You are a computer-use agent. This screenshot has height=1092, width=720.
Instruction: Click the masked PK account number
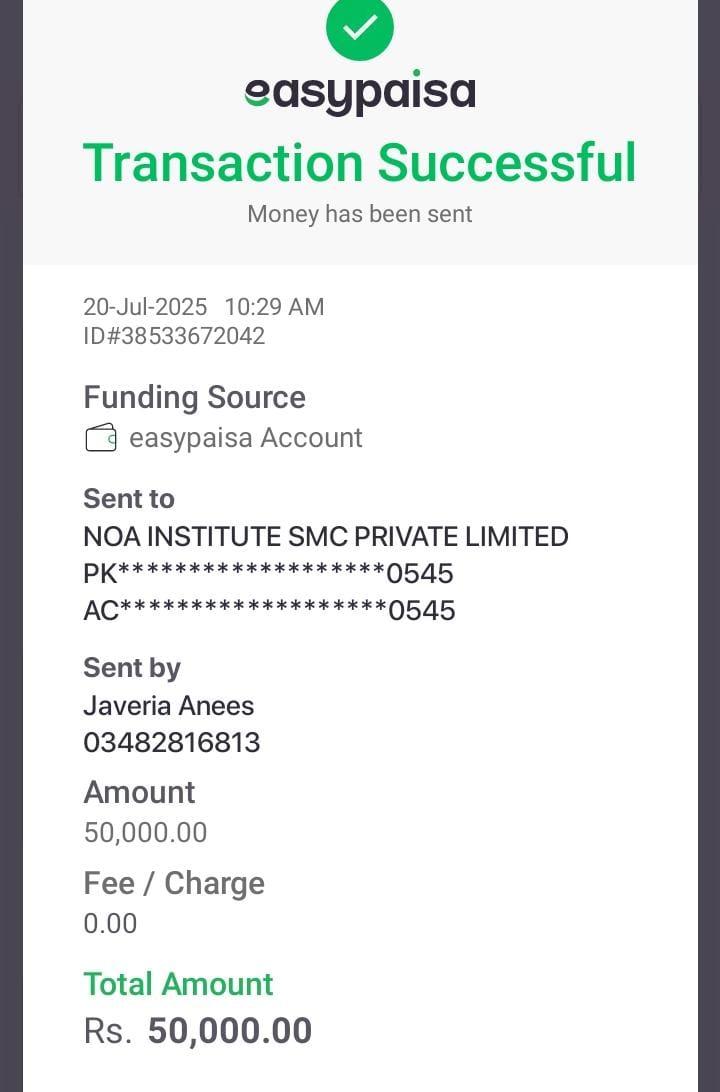[x=268, y=574]
